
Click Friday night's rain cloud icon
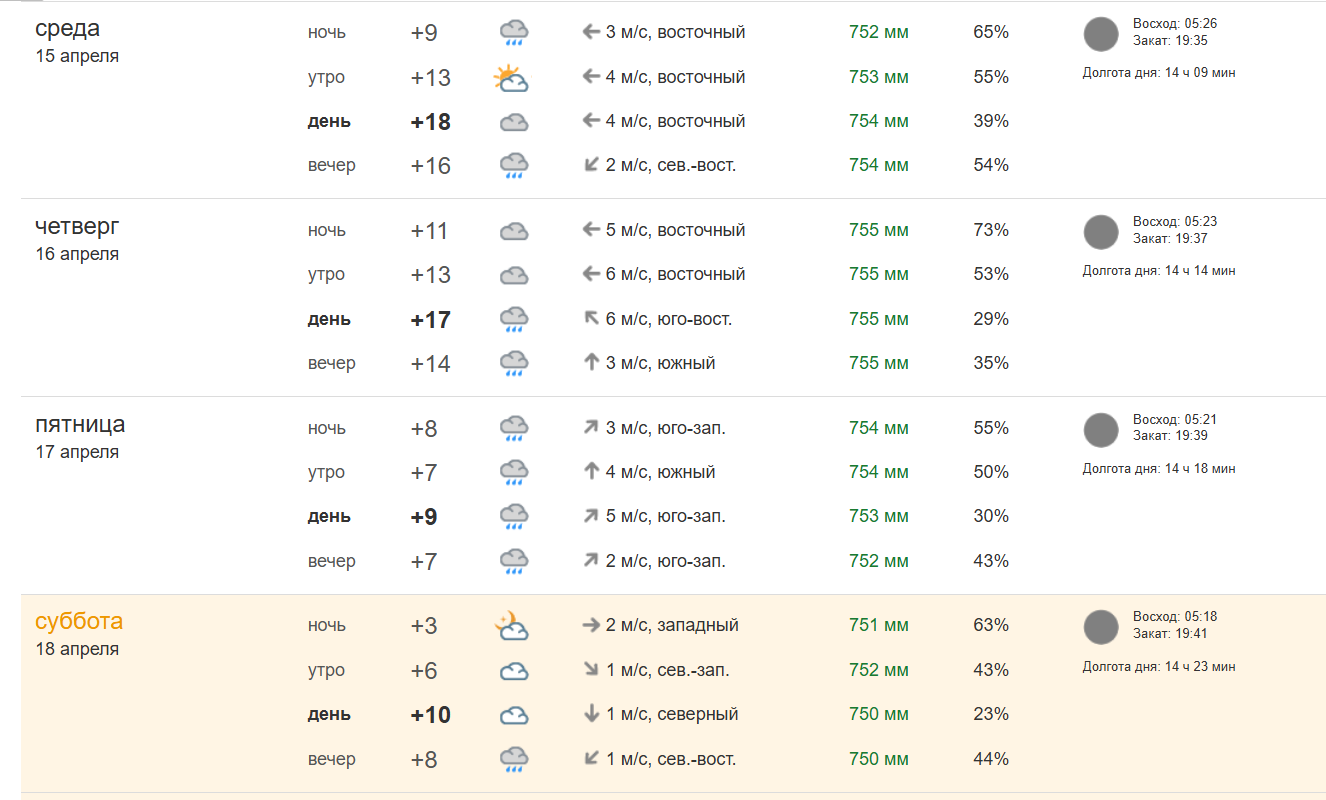pos(514,429)
